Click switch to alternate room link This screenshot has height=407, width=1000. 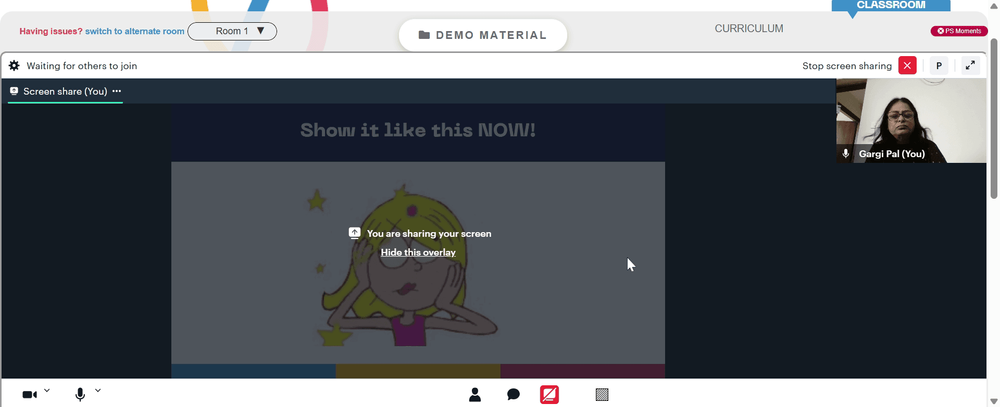click(135, 31)
